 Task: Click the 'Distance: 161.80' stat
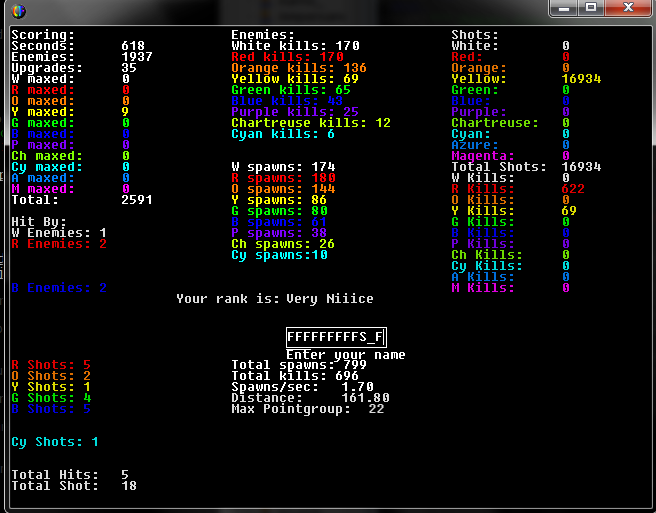pyautogui.click(x=310, y=398)
